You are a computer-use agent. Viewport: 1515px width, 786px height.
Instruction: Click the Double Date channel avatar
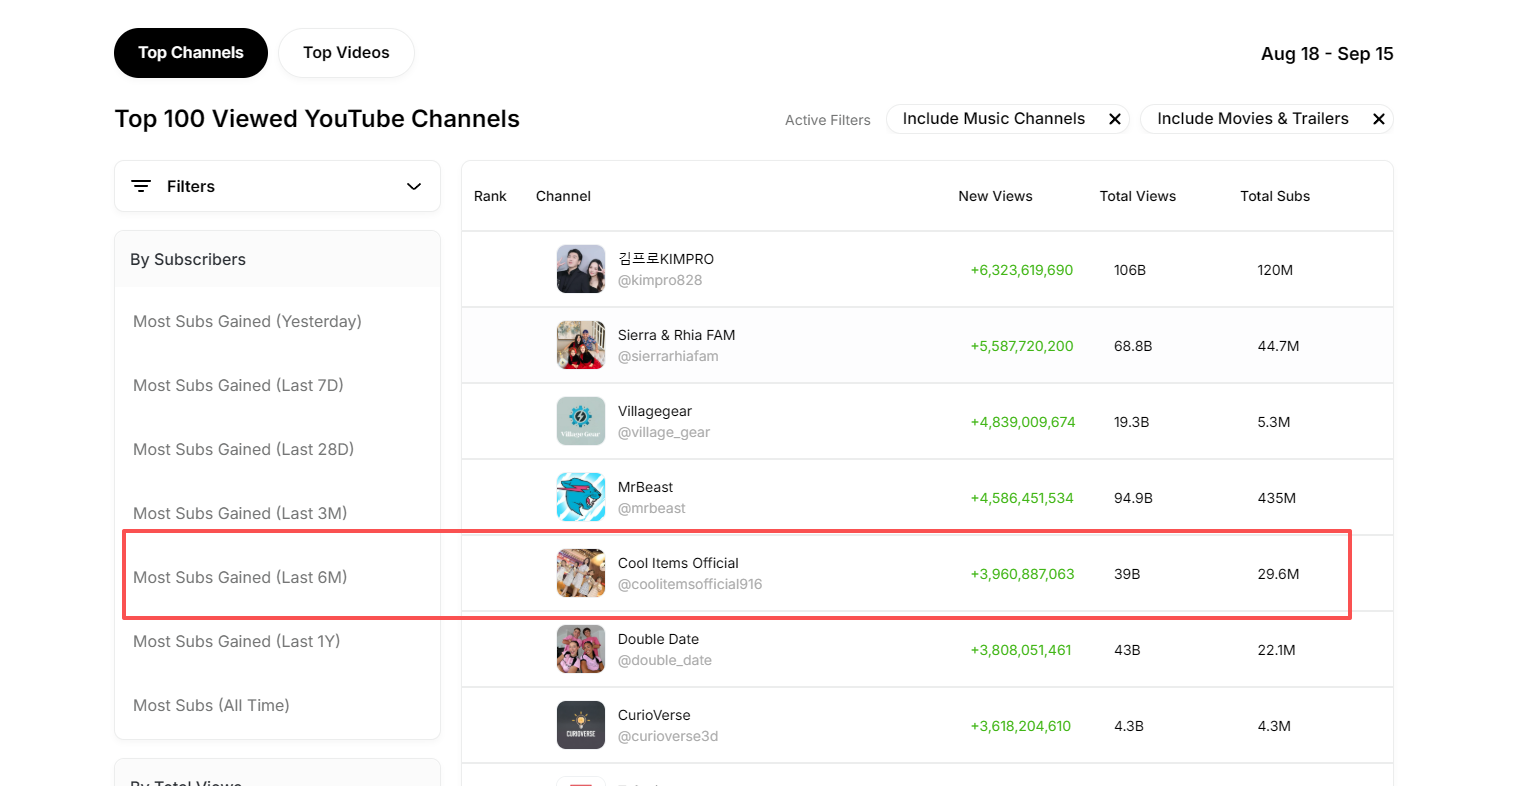[580, 649]
